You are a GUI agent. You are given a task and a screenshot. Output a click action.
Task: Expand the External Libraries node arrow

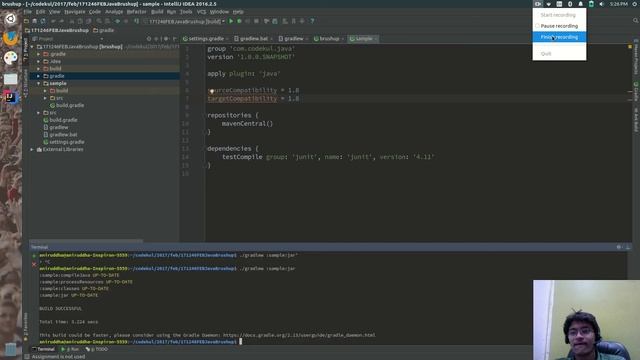(x=32, y=150)
